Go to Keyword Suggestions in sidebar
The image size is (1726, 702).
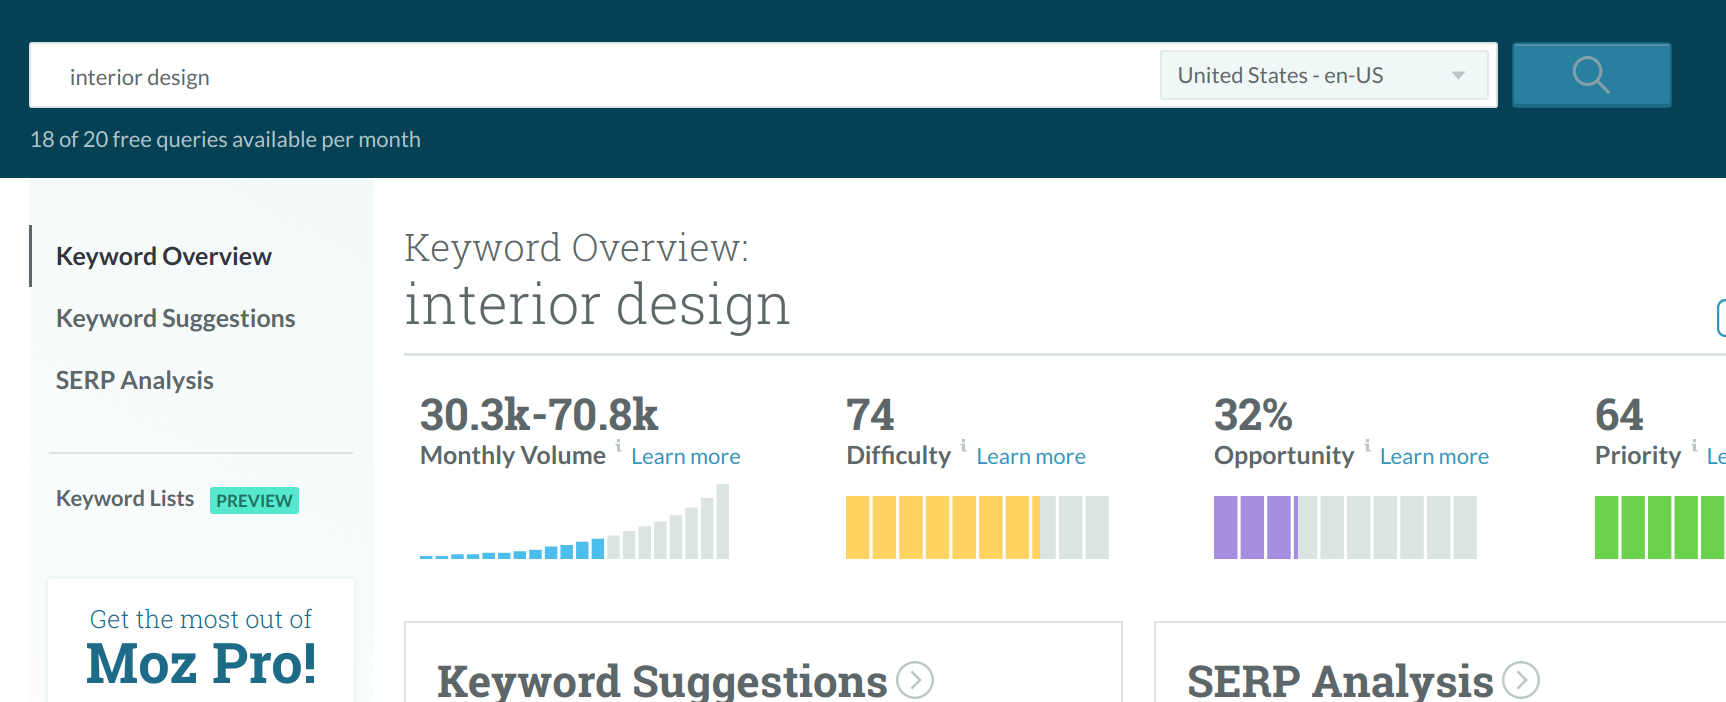tap(176, 319)
